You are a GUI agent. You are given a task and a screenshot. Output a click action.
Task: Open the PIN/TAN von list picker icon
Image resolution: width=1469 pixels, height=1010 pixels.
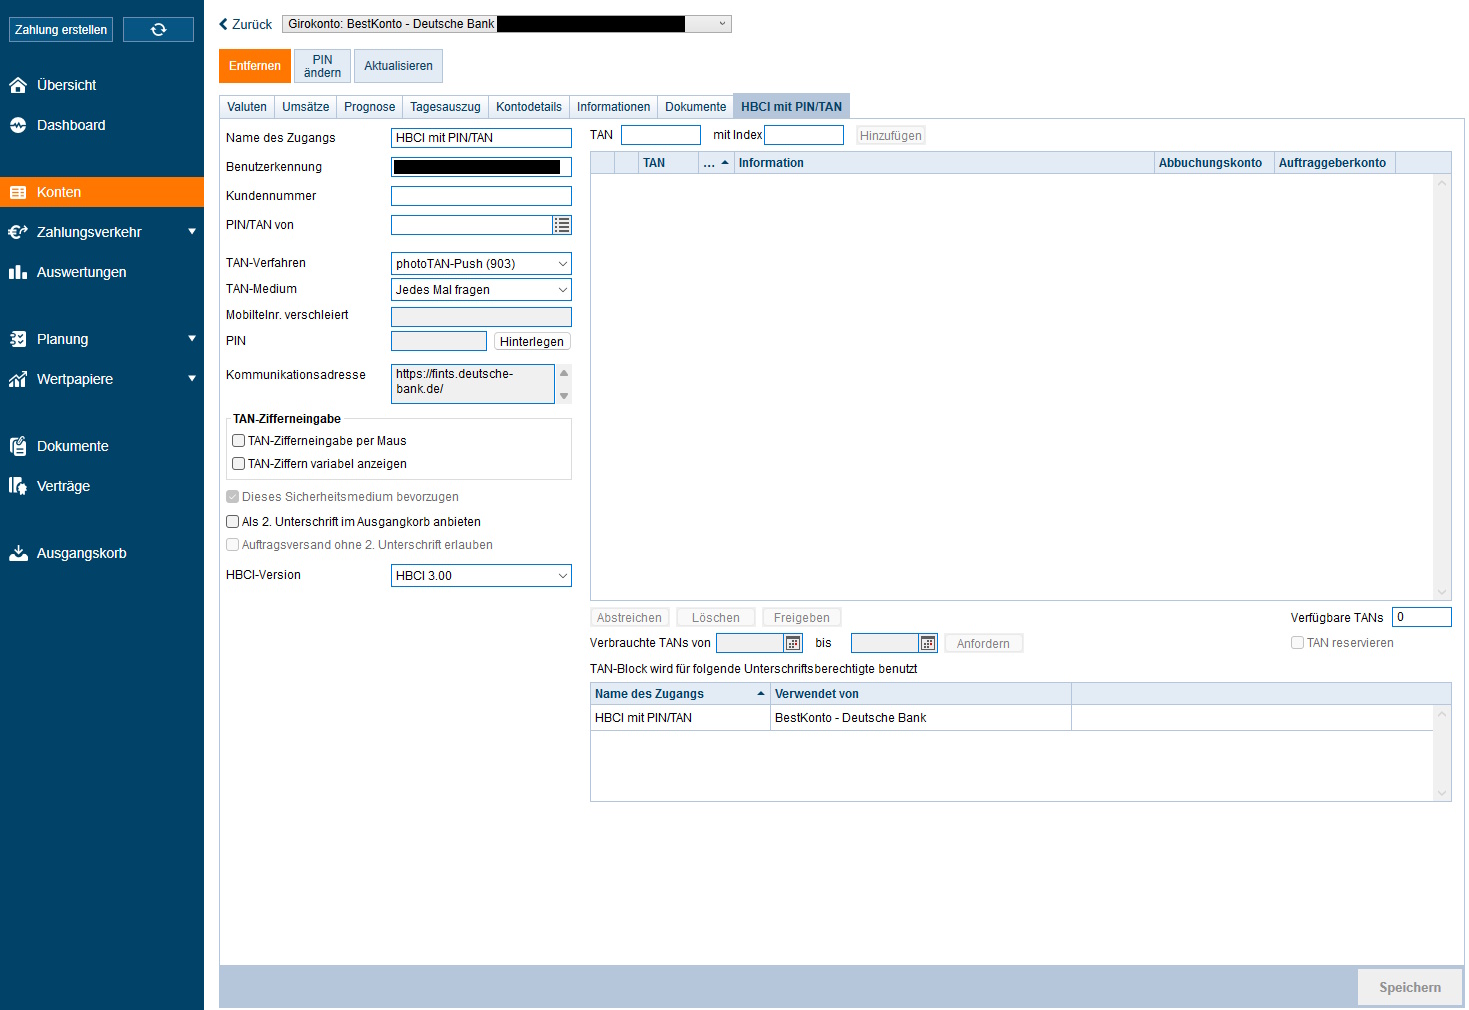[562, 225]
